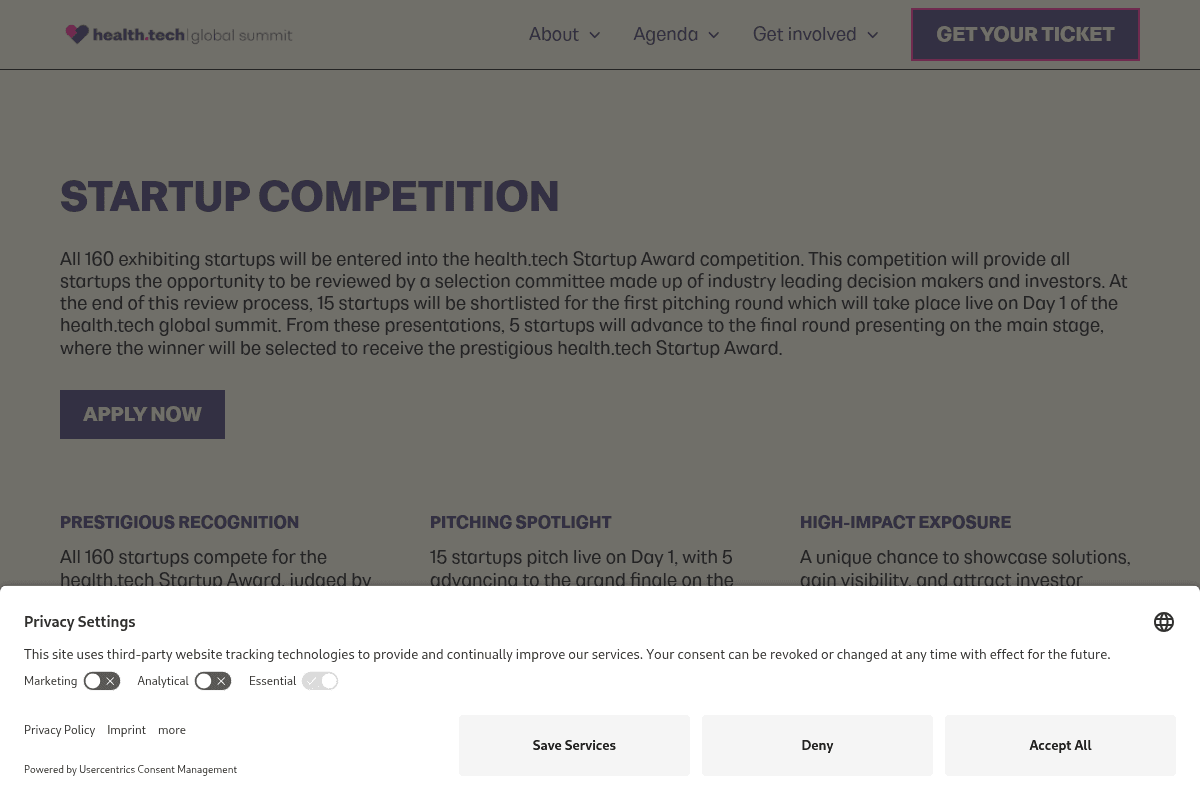
Task: Accept All privacy settings
Action: click(x=1060, y=745)
